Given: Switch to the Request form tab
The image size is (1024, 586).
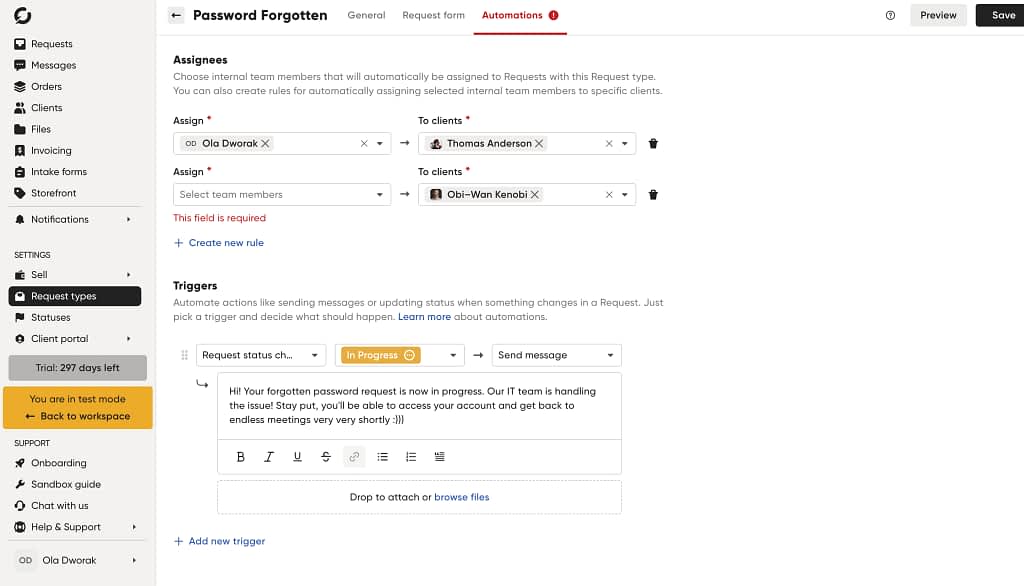Looking at the screenshot, I should (434, 15).
